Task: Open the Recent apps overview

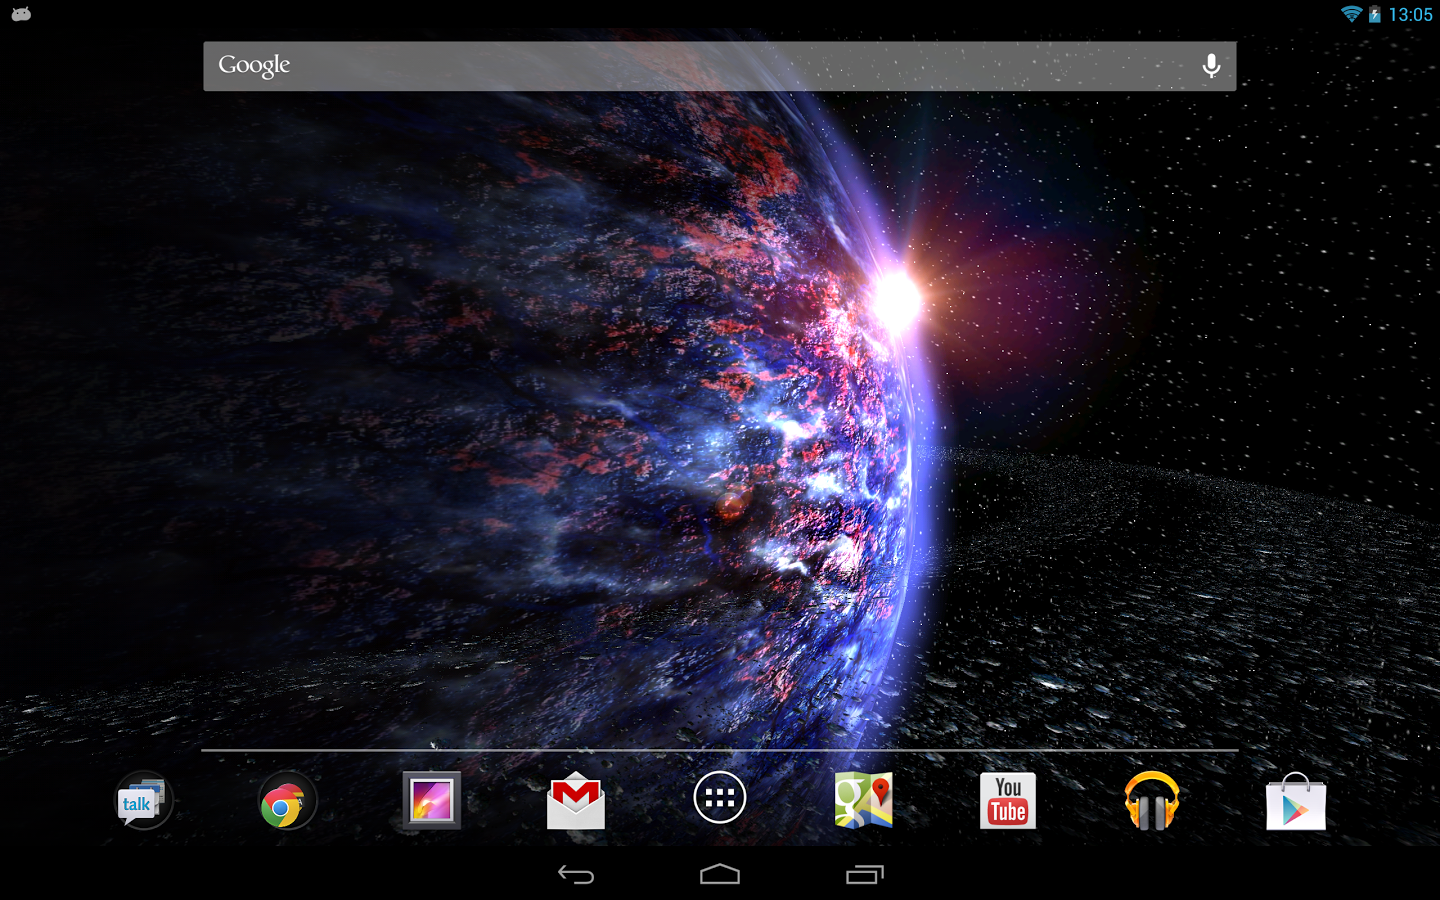Action: point(864,875)
